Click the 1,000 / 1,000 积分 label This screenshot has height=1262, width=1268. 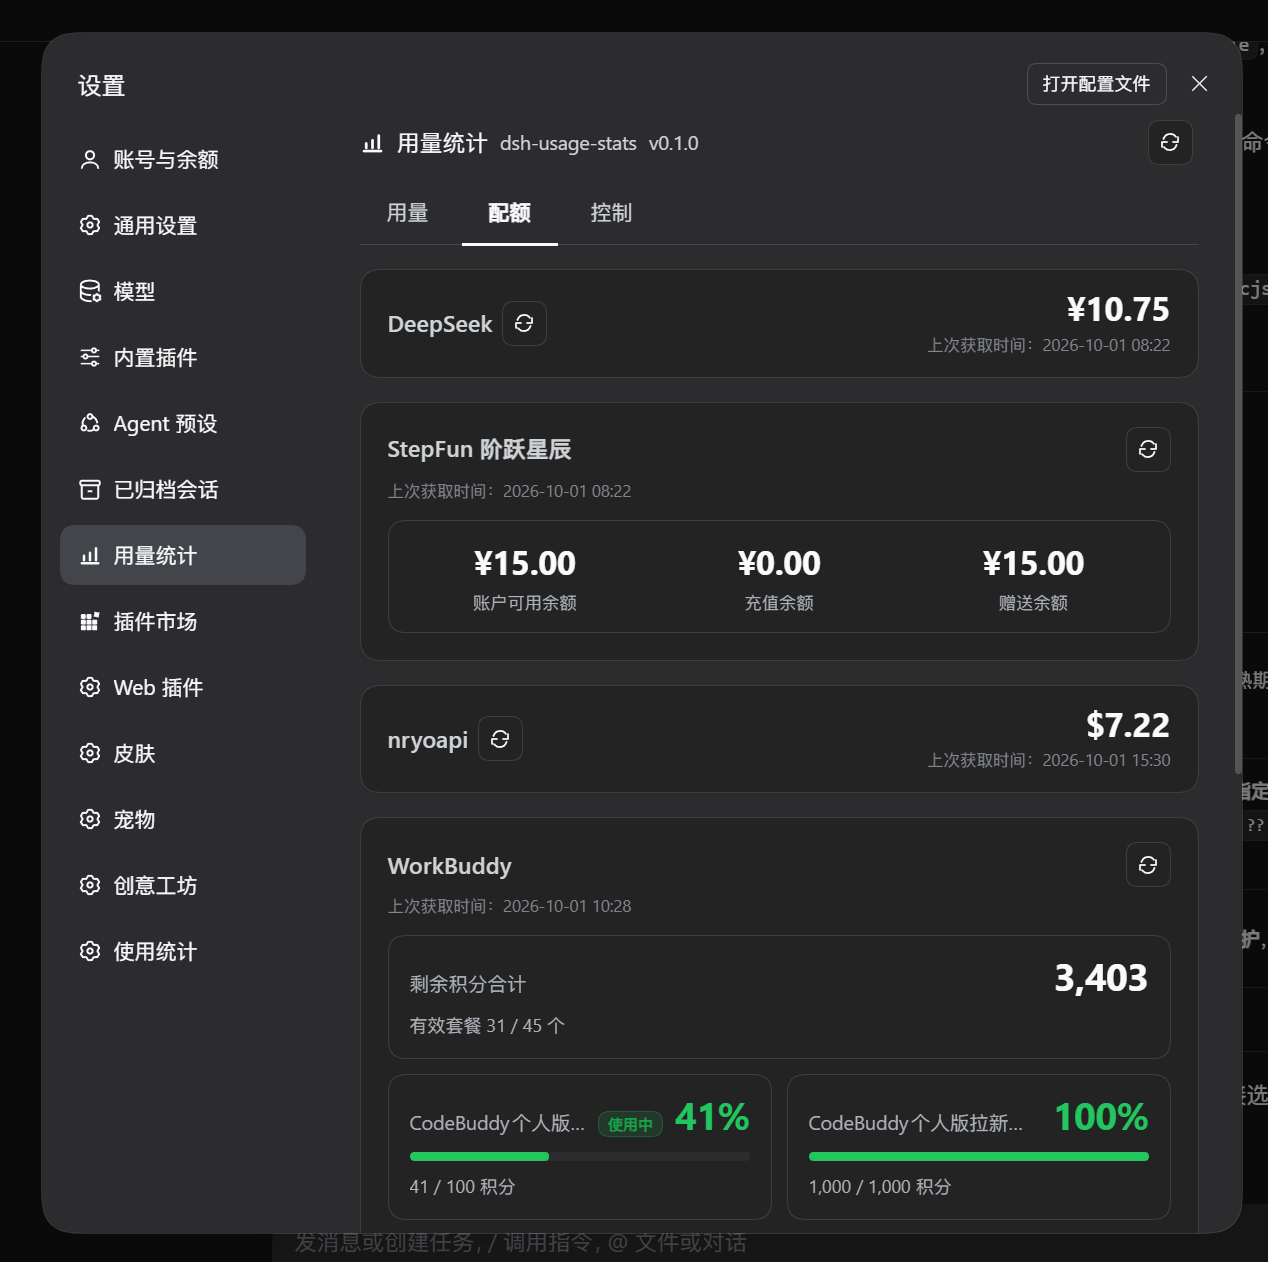[x=880, y=1186]
